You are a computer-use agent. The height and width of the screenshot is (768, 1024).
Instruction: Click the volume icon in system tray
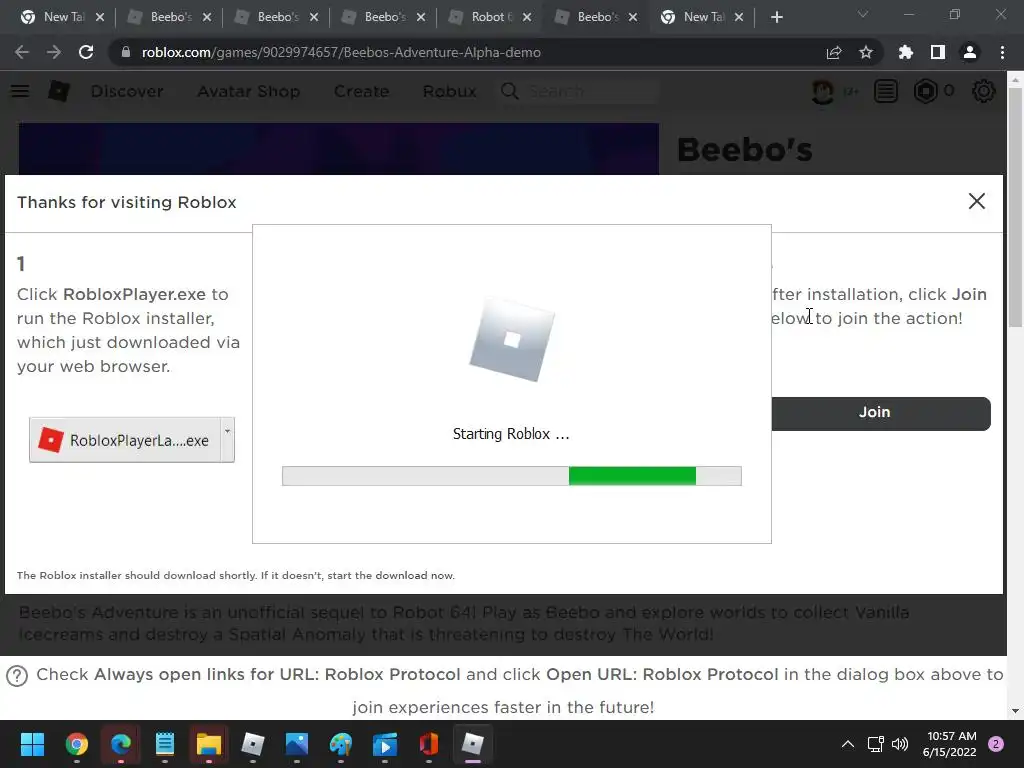(900, 744)
